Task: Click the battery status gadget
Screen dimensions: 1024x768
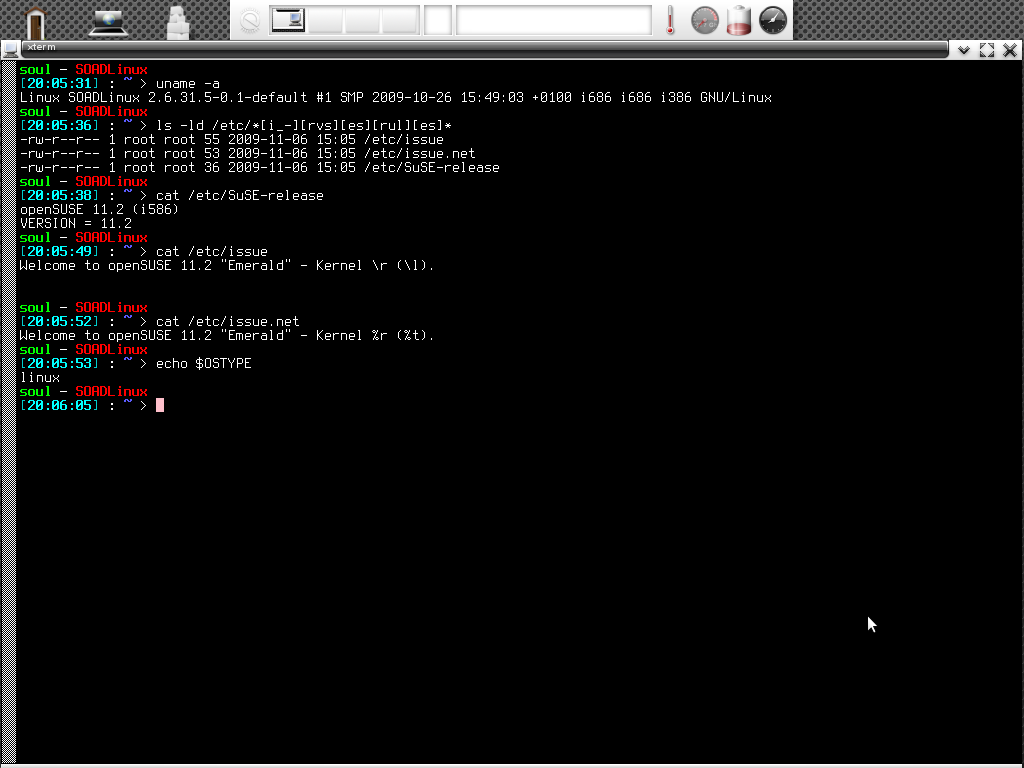Action: pyautogui.click(x=739, y=20)
